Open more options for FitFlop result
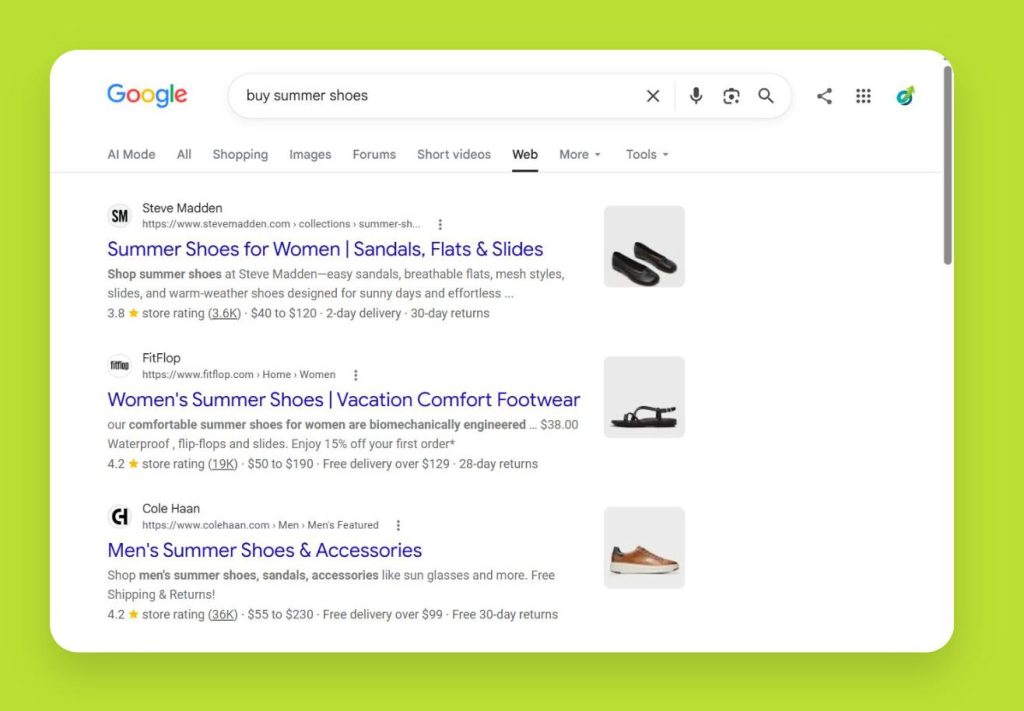Image resolution: width=1024 pixels, height=711 pixels. (x=356, y=375)
